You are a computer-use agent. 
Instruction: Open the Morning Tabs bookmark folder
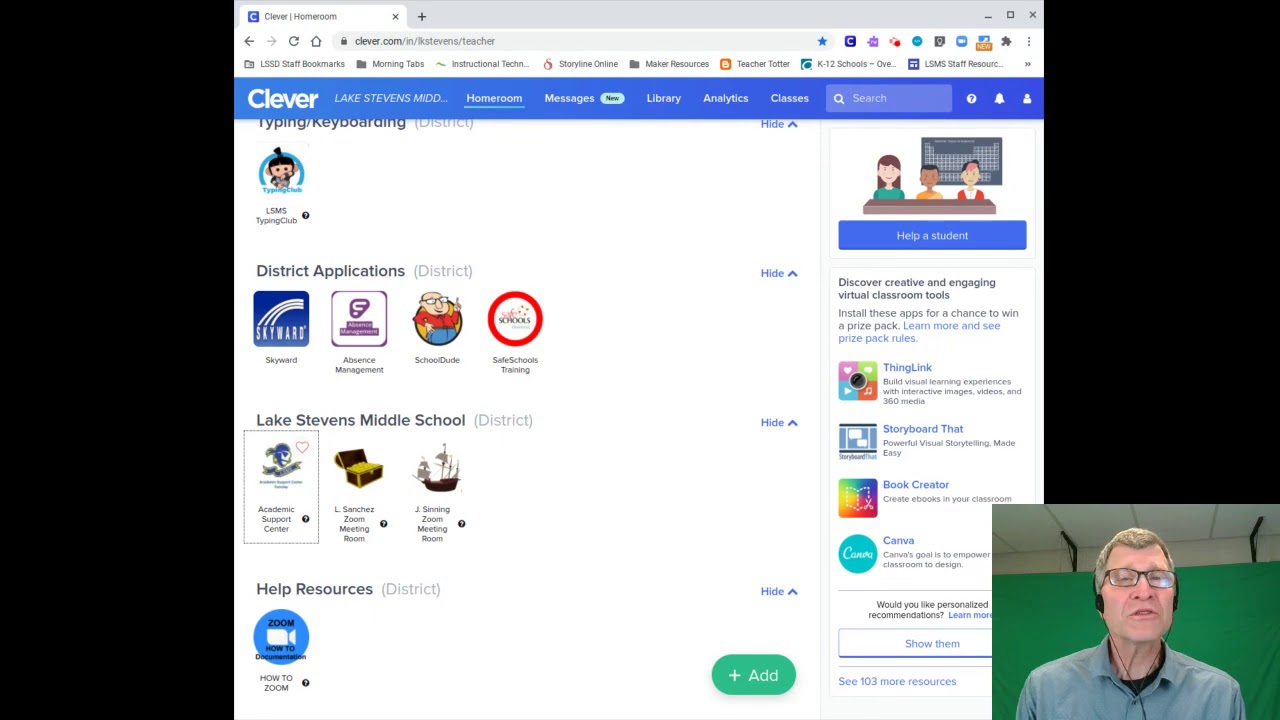pos(390,64)
